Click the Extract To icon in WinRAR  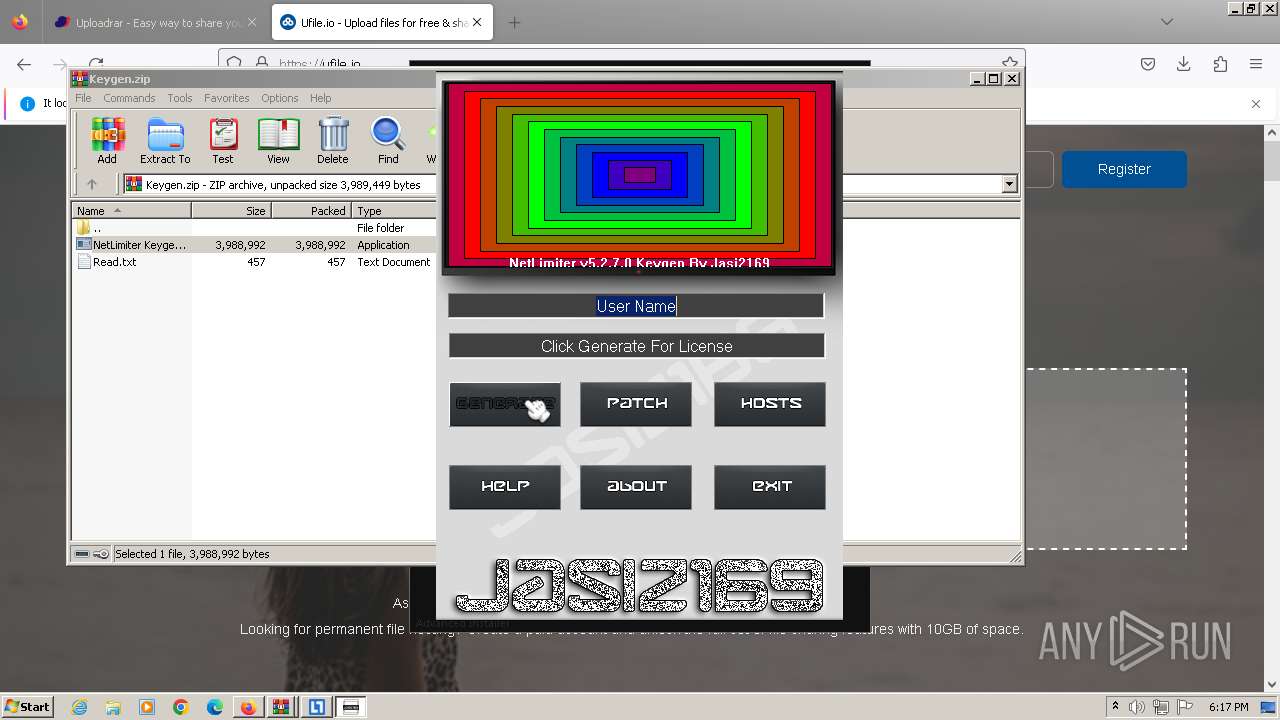pos(165,141)
